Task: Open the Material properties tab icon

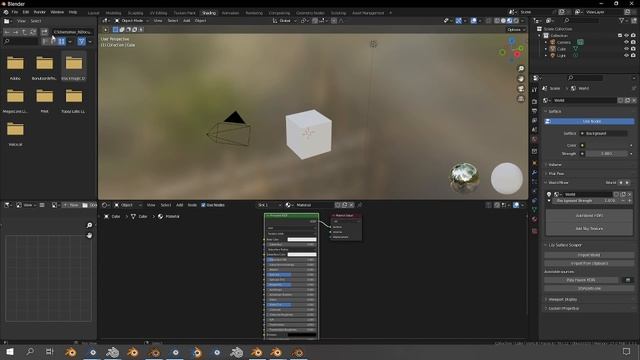Action: coord(535,220)
